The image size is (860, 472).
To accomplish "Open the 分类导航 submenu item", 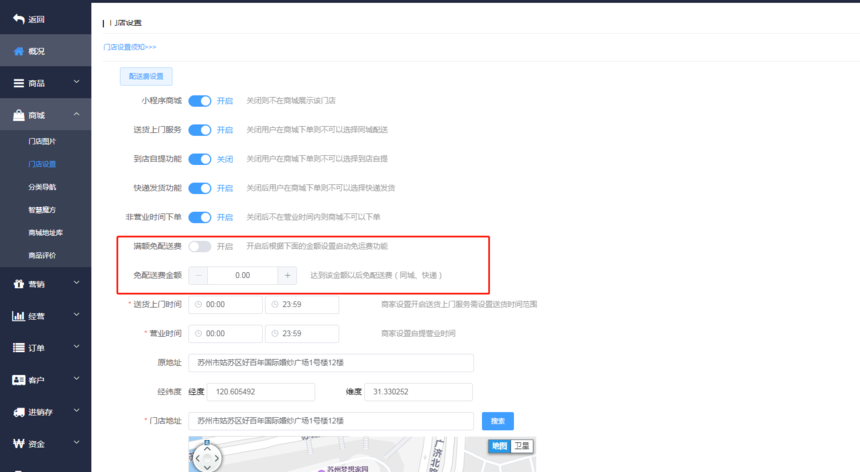I will [x=43, y=187].
